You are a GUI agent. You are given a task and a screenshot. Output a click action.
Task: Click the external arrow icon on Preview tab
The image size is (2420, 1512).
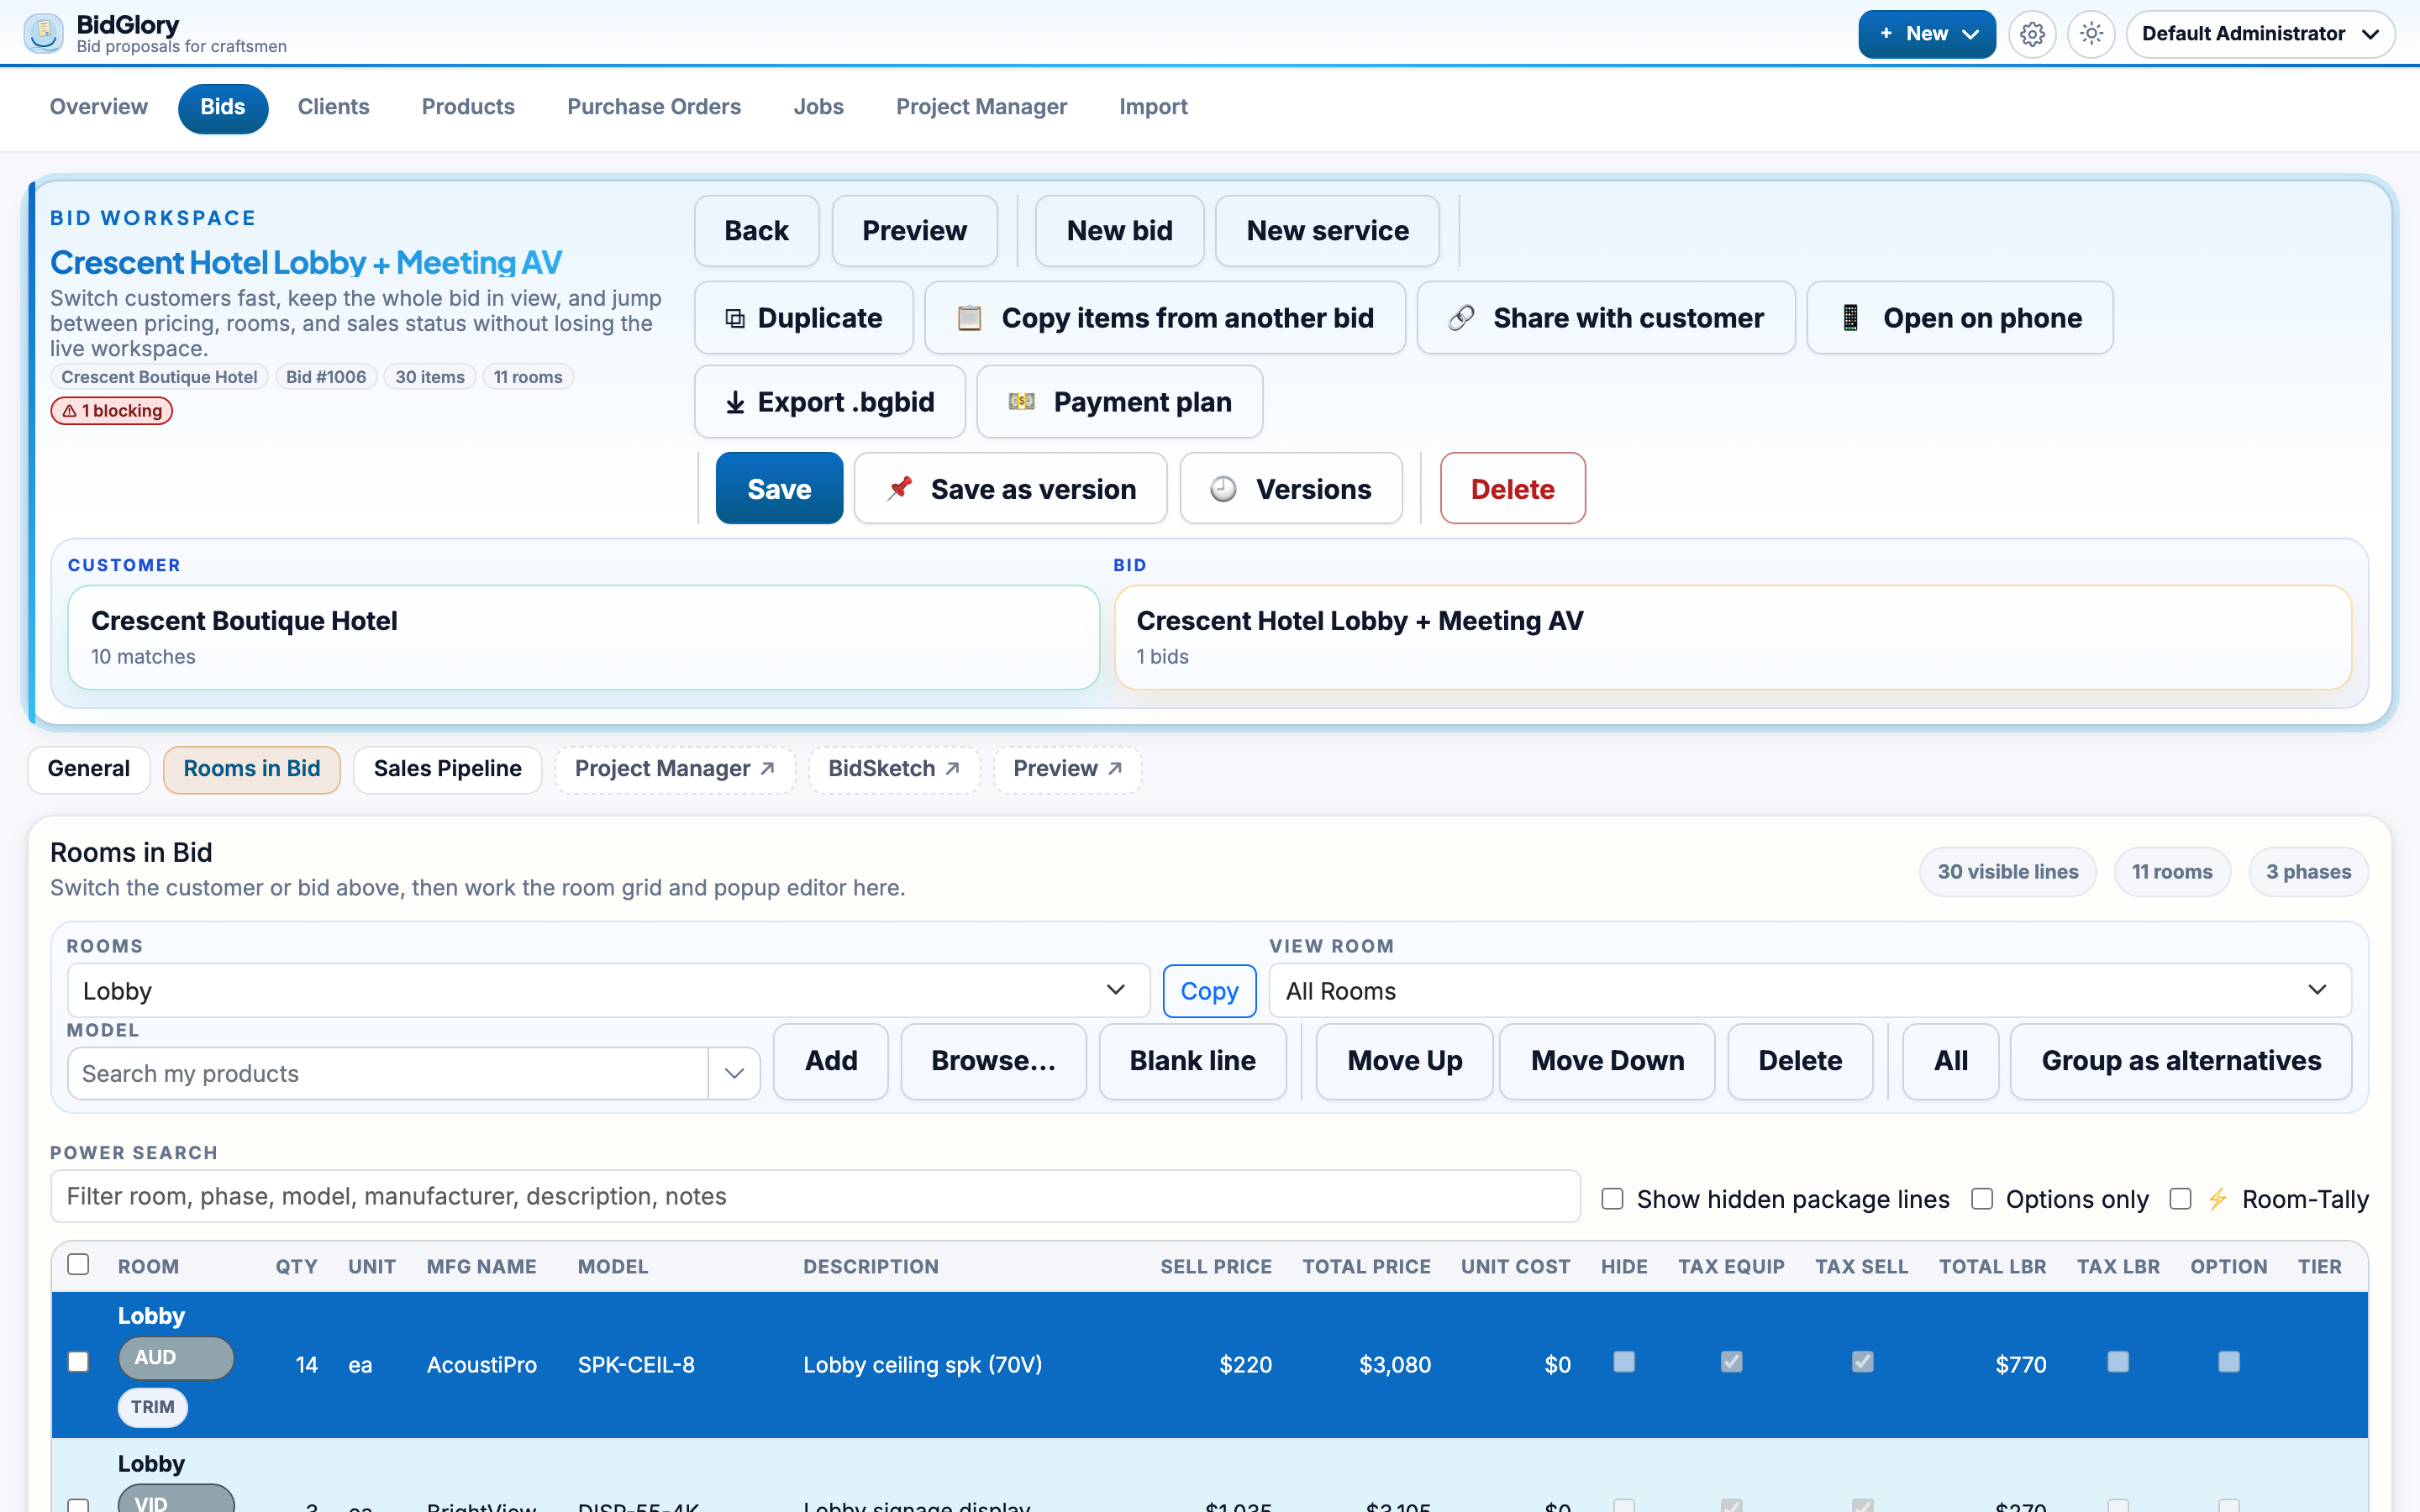(x=1115, y=768)
